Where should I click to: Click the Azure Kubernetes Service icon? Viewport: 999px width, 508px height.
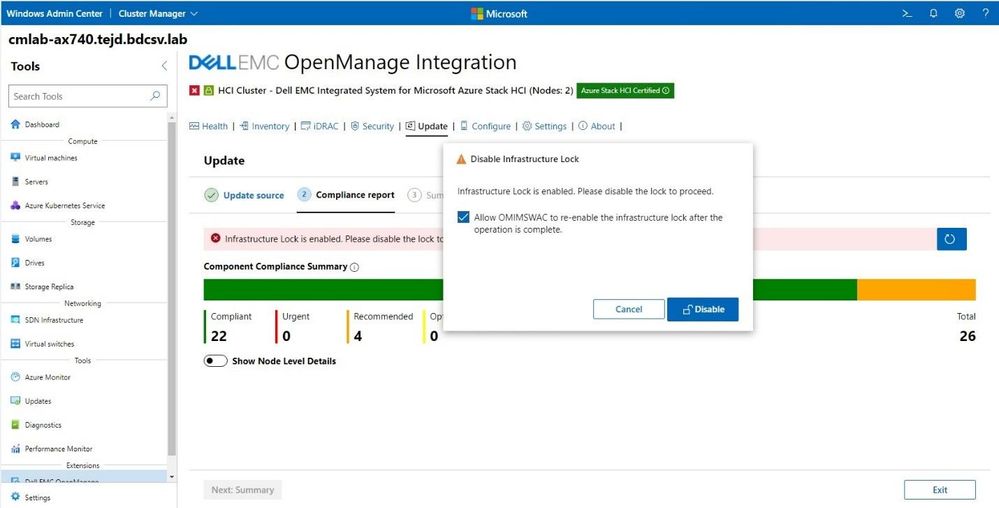coord(16,205)
